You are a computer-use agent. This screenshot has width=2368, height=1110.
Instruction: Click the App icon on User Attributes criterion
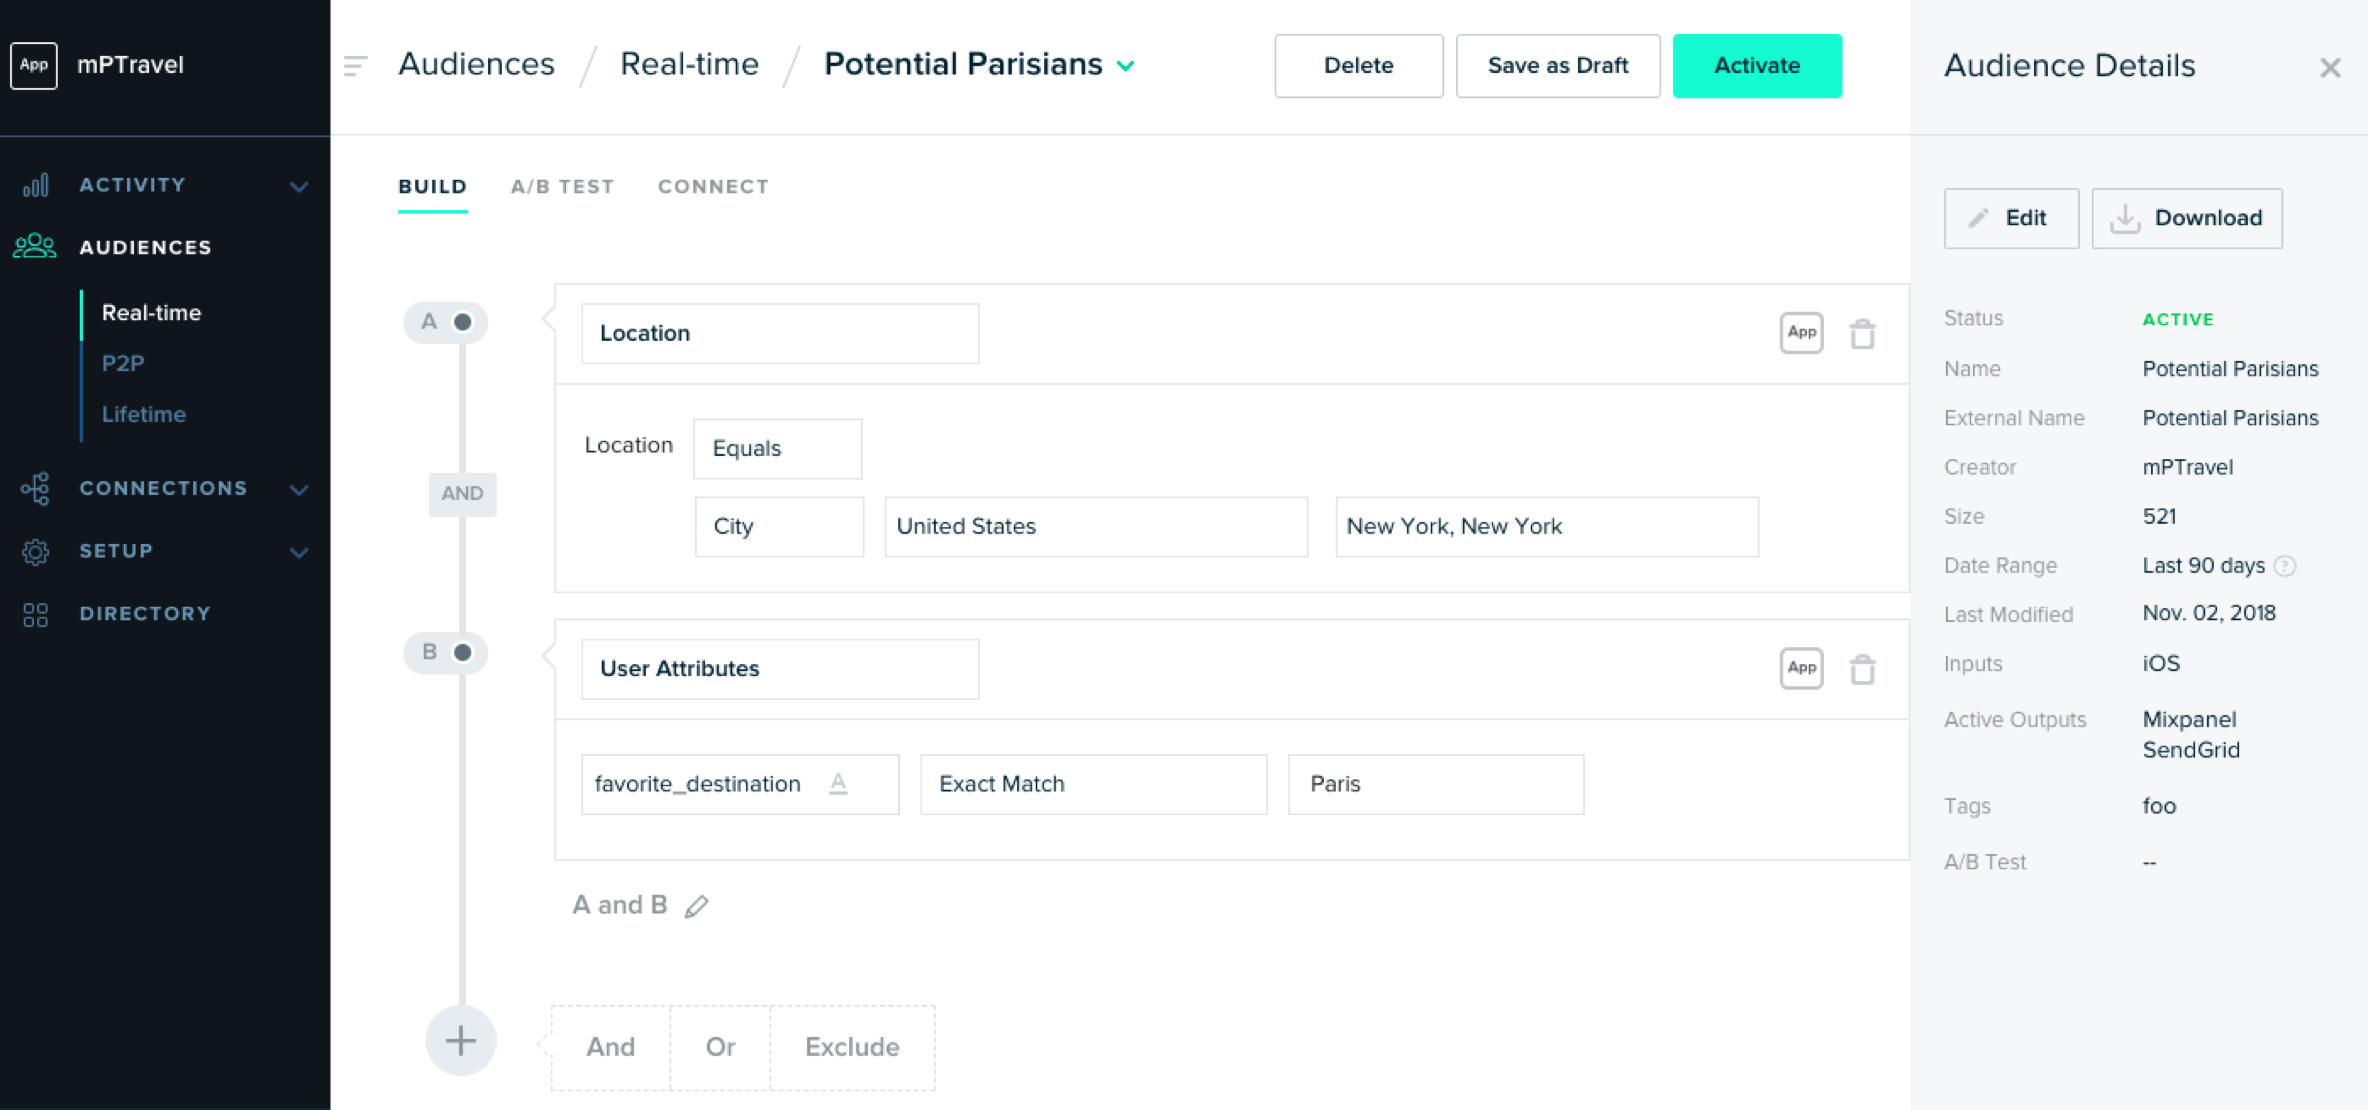click(x=1802, y=668)
